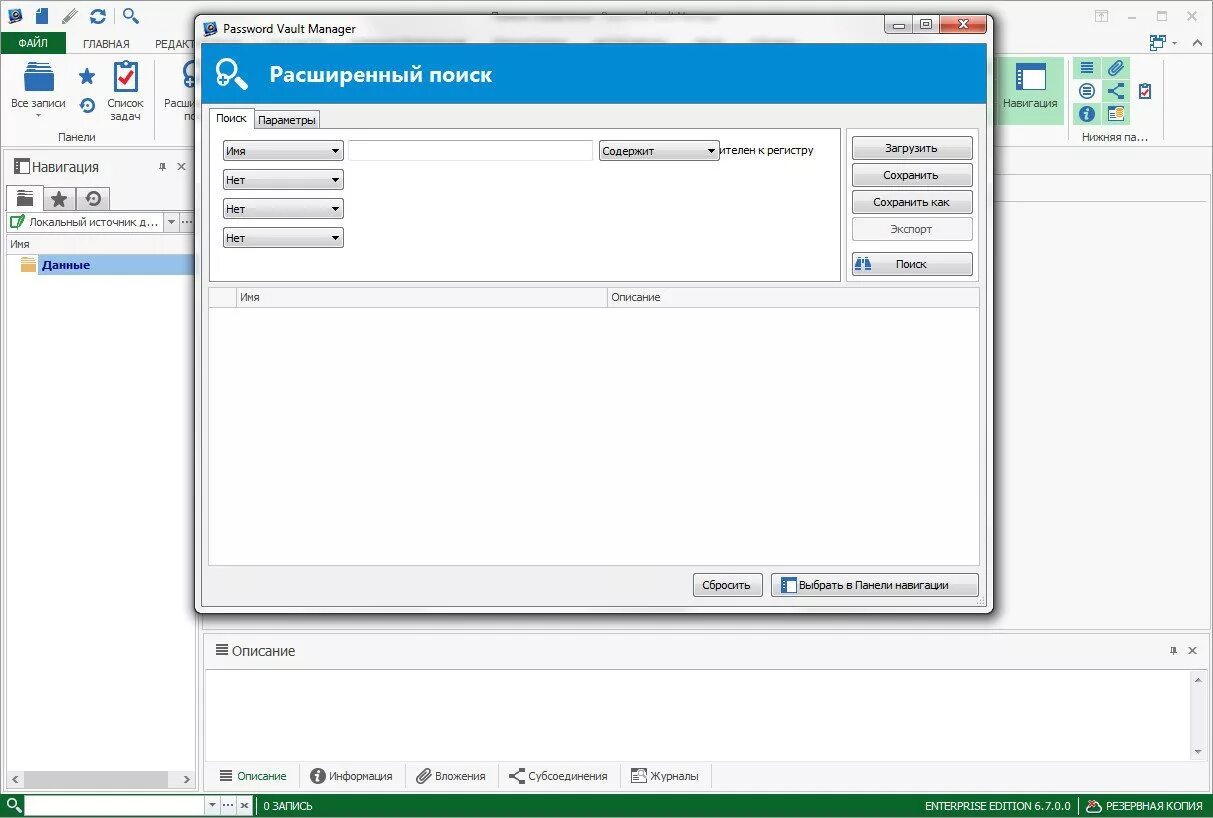
Task: Click the refresh arrows icon in quick access toolbar
Action: [x=97, y=16]
